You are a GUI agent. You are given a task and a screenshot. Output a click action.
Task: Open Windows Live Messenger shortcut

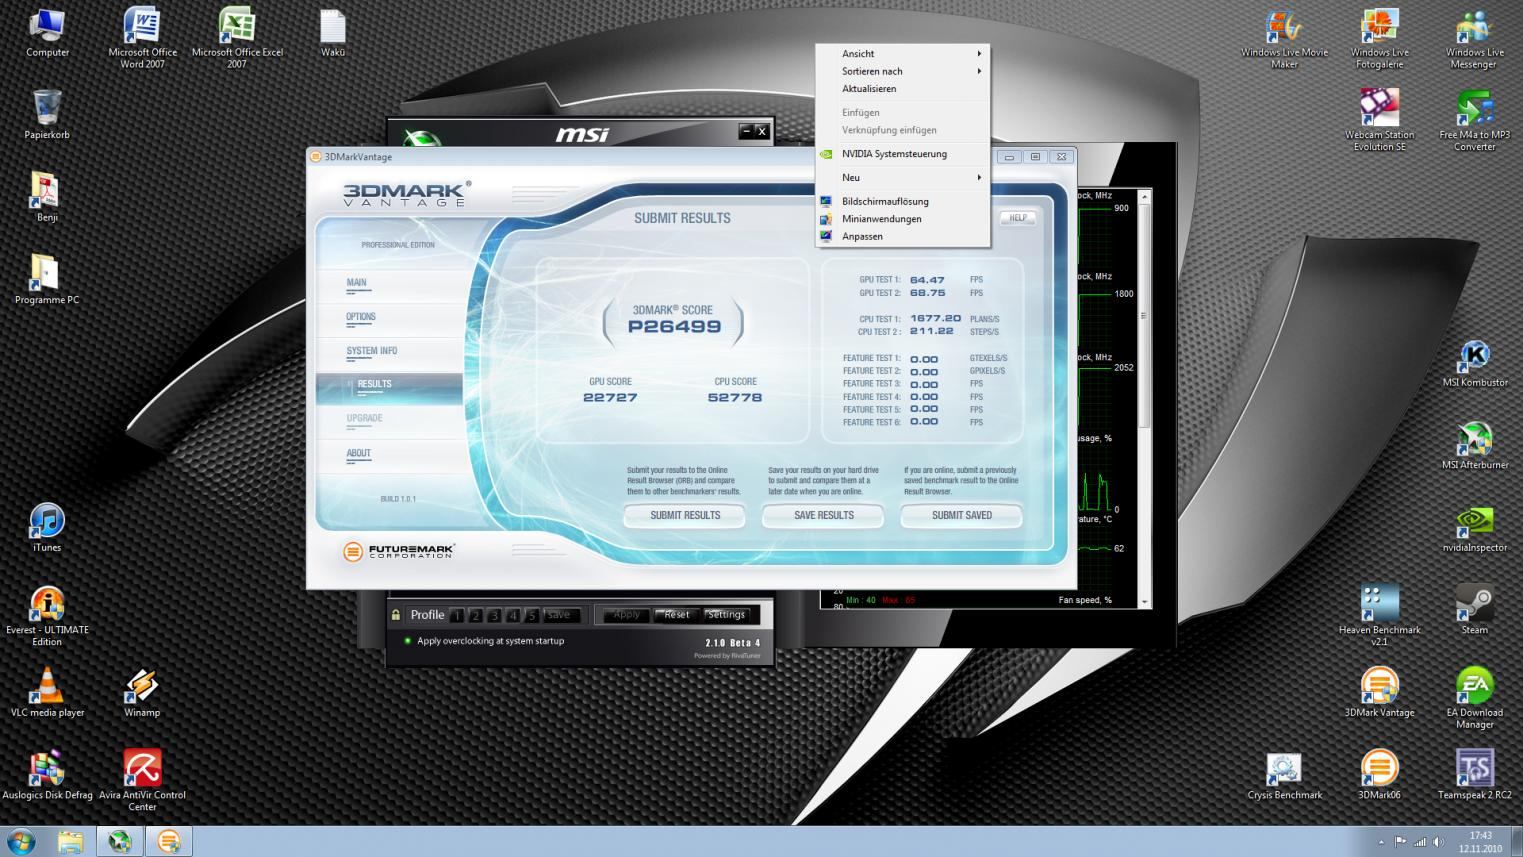[1474, 38]
